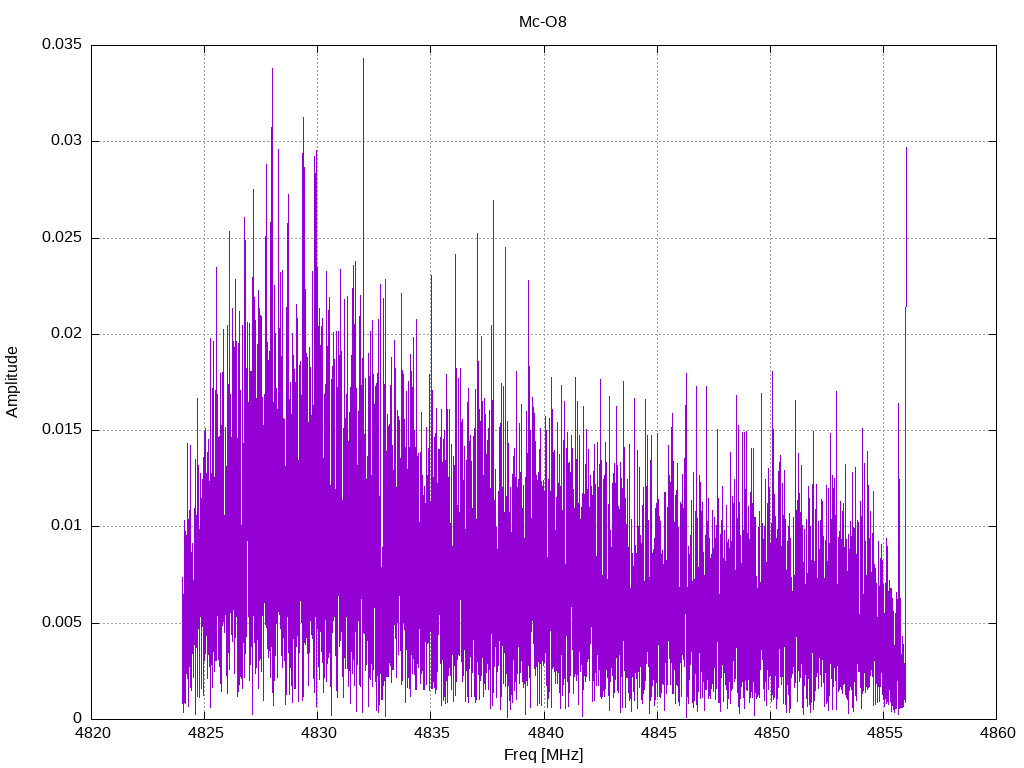Click the 4840 x-axis tick label
This screenshot has height=768, width=1024.
click(544, 733)
